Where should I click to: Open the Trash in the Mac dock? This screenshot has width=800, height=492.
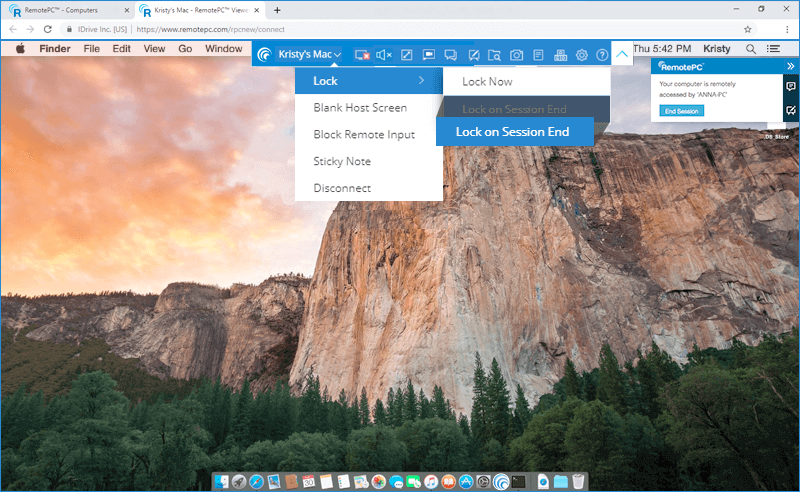pos(578,482)
